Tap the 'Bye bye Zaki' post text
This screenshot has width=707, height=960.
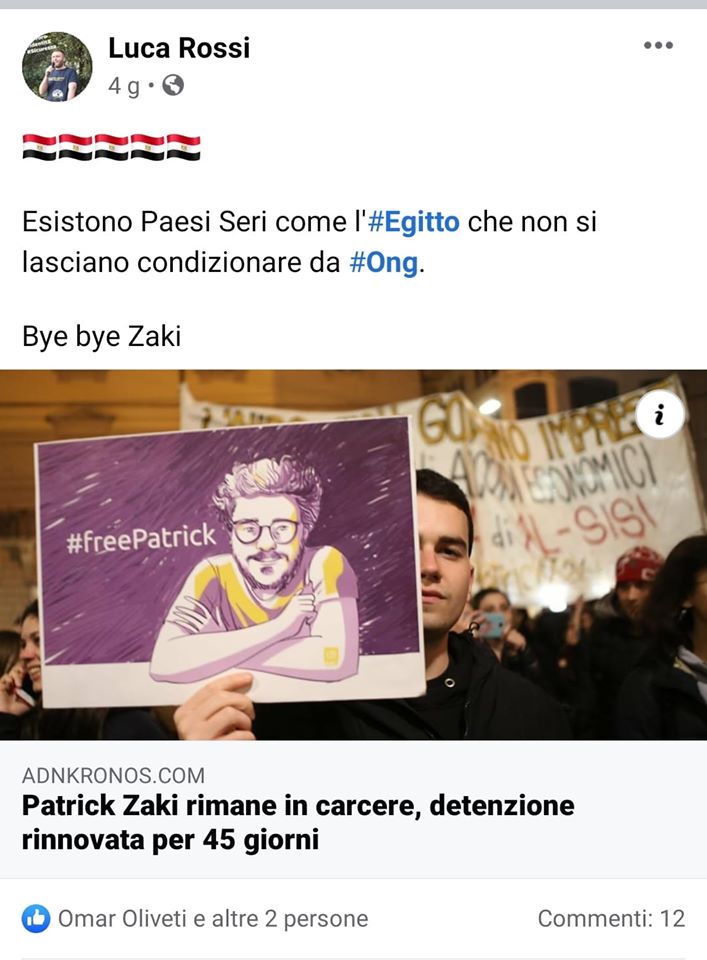click(x=102, y=336)
